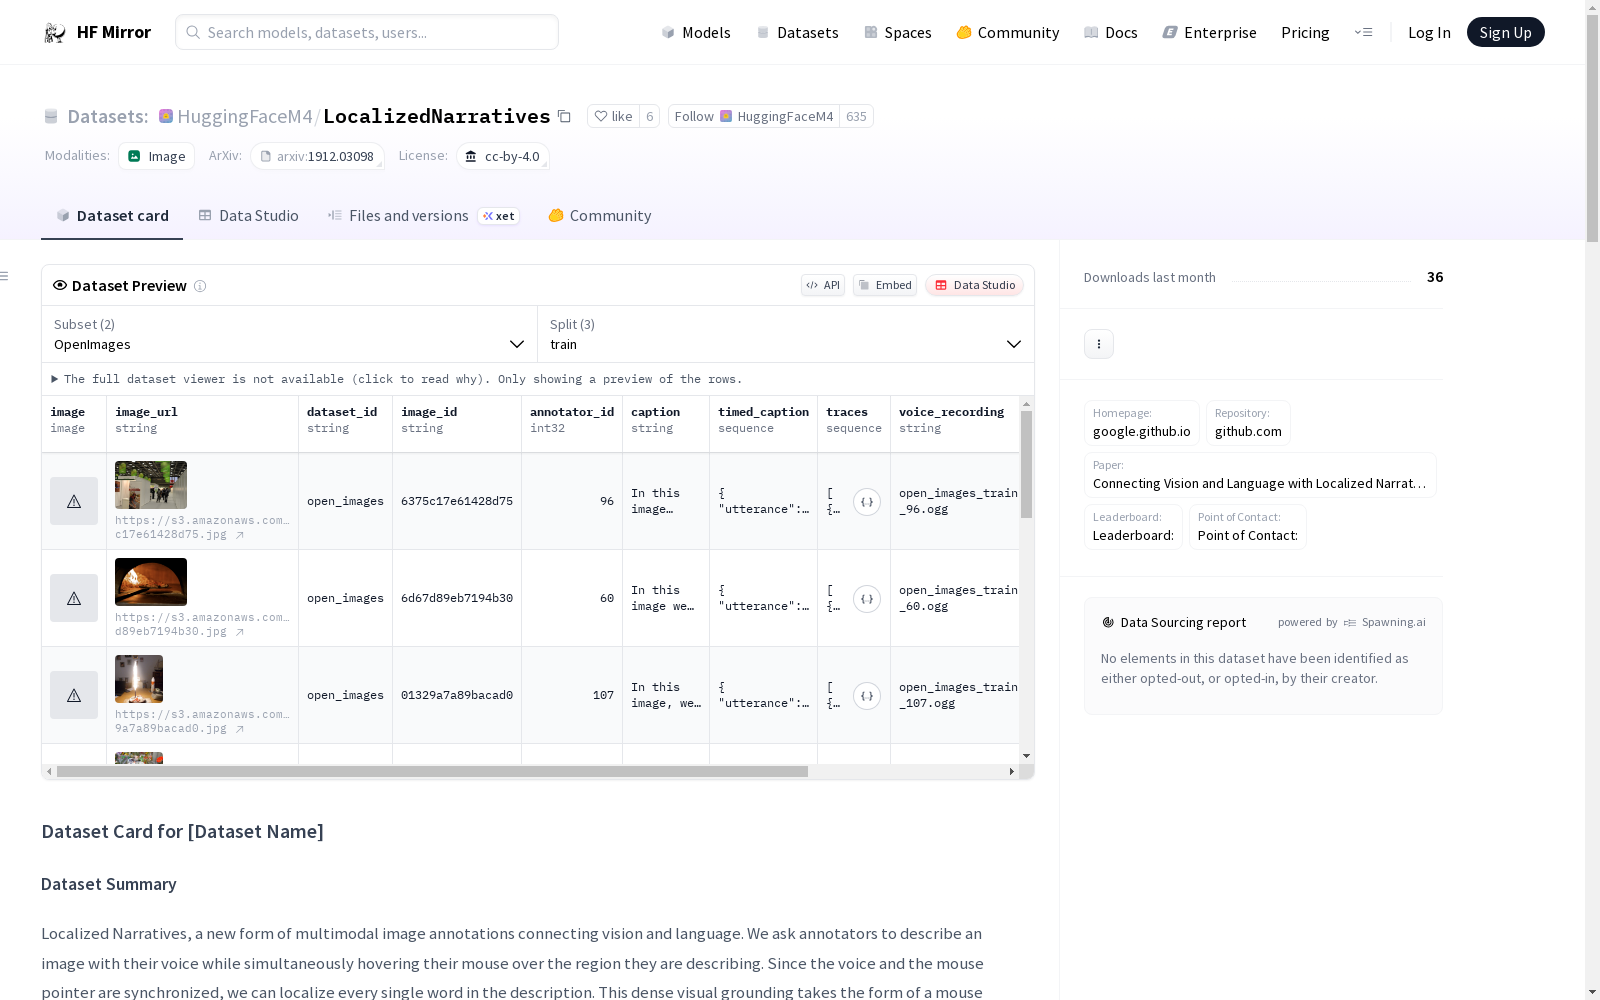Open the navigation overflow menu icon
The image size is (1600, 1000).
1363,32
